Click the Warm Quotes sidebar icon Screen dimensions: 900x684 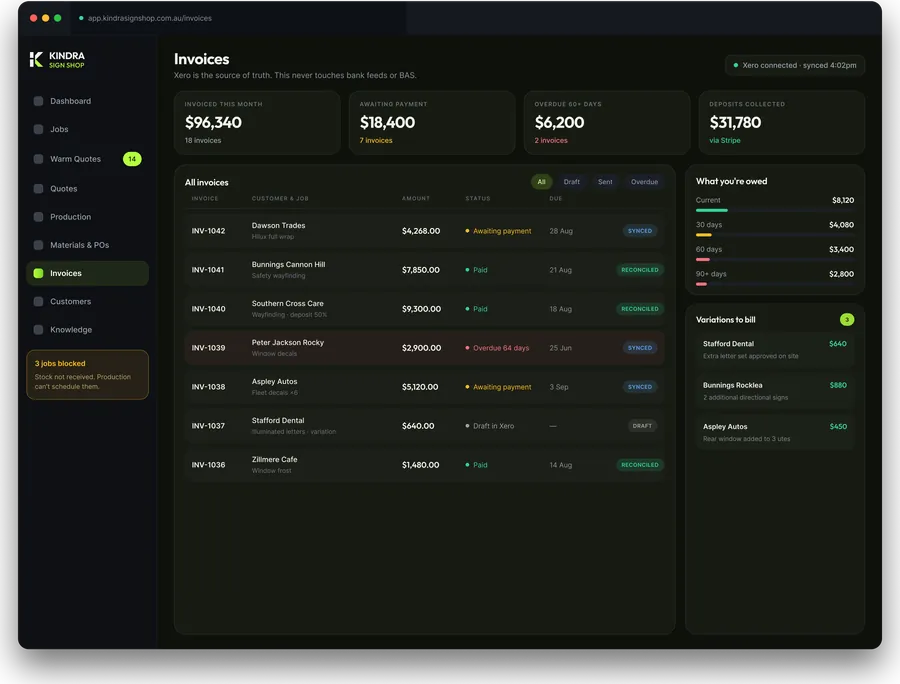[38, 159]
